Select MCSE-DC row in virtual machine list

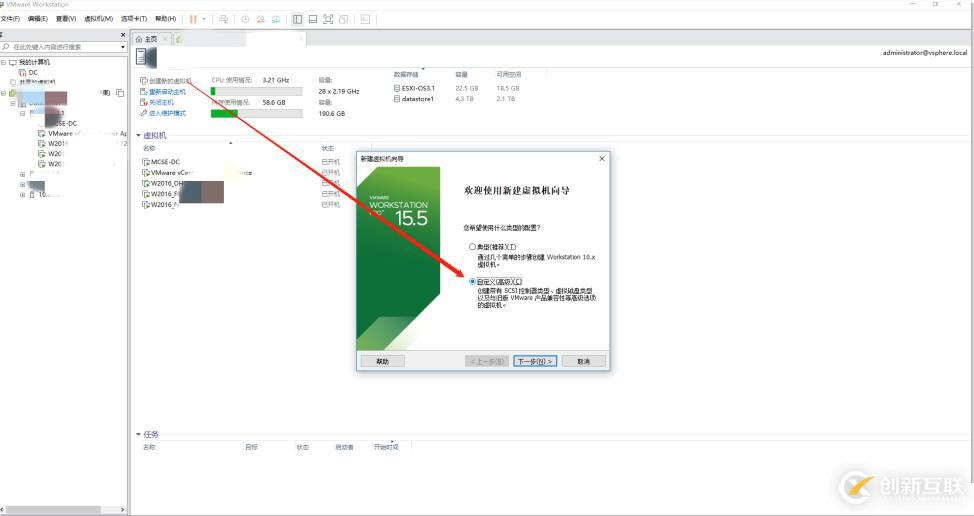pos(165,162)
